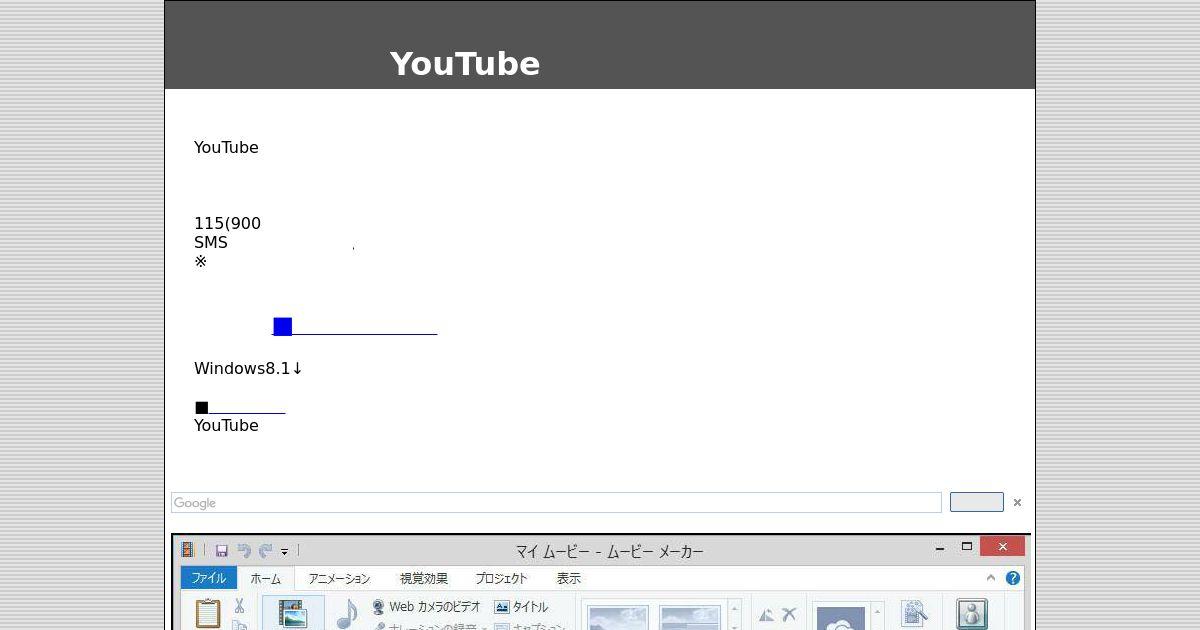
Task: Open the quick access toolbar customize dropdown
Action: coord(284,552)
